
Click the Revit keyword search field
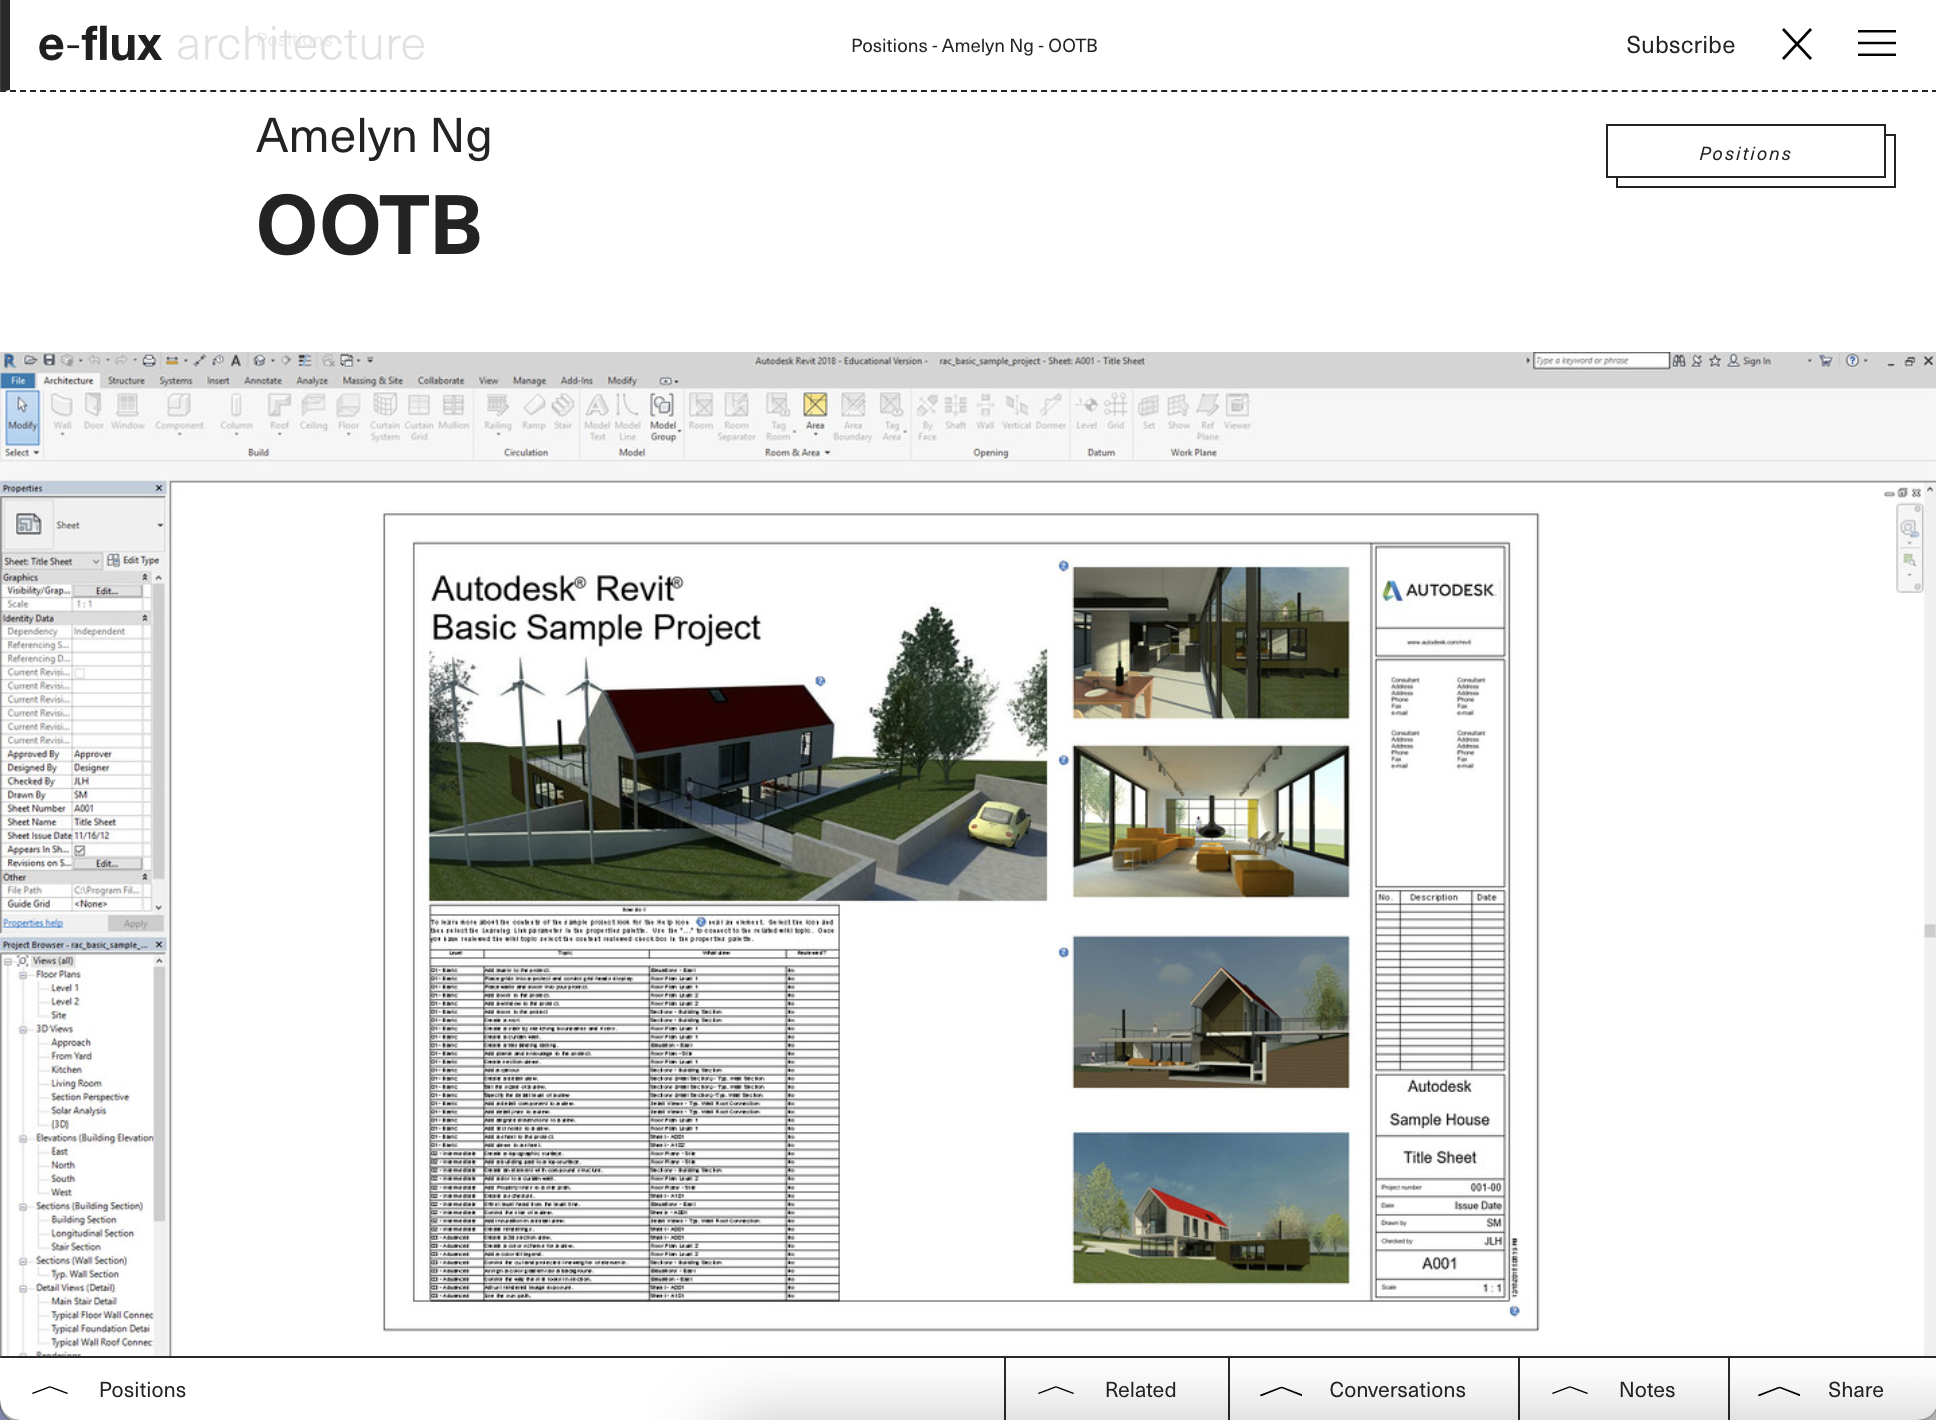point(1600,361)
